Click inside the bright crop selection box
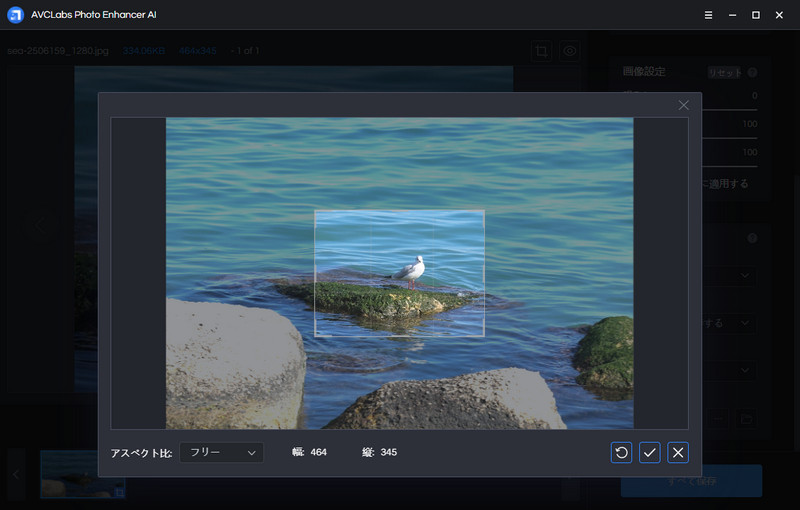This screenshot has width=800, height=510. pos(399,273)
